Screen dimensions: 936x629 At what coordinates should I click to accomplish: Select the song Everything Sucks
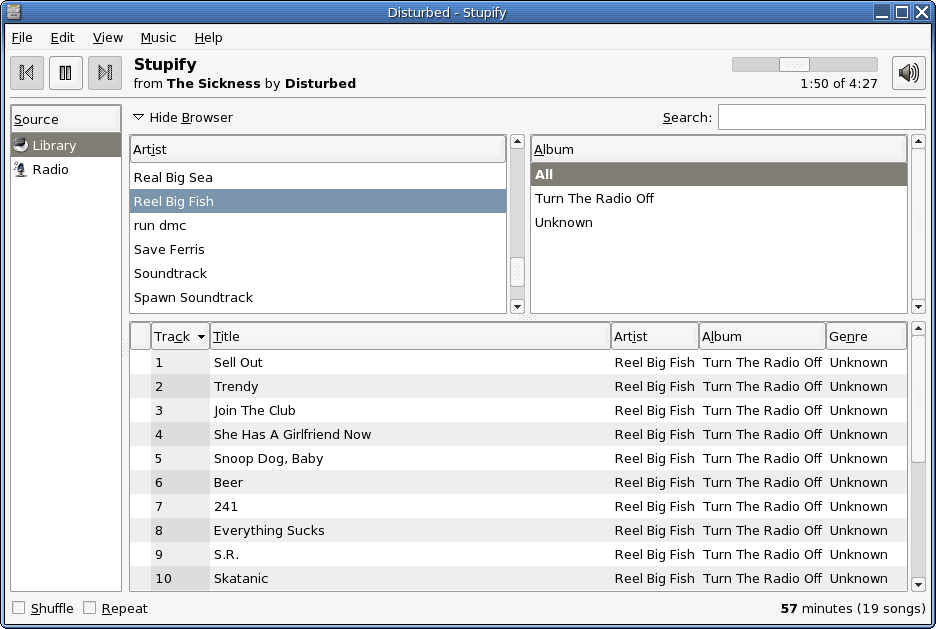point(518,531)
